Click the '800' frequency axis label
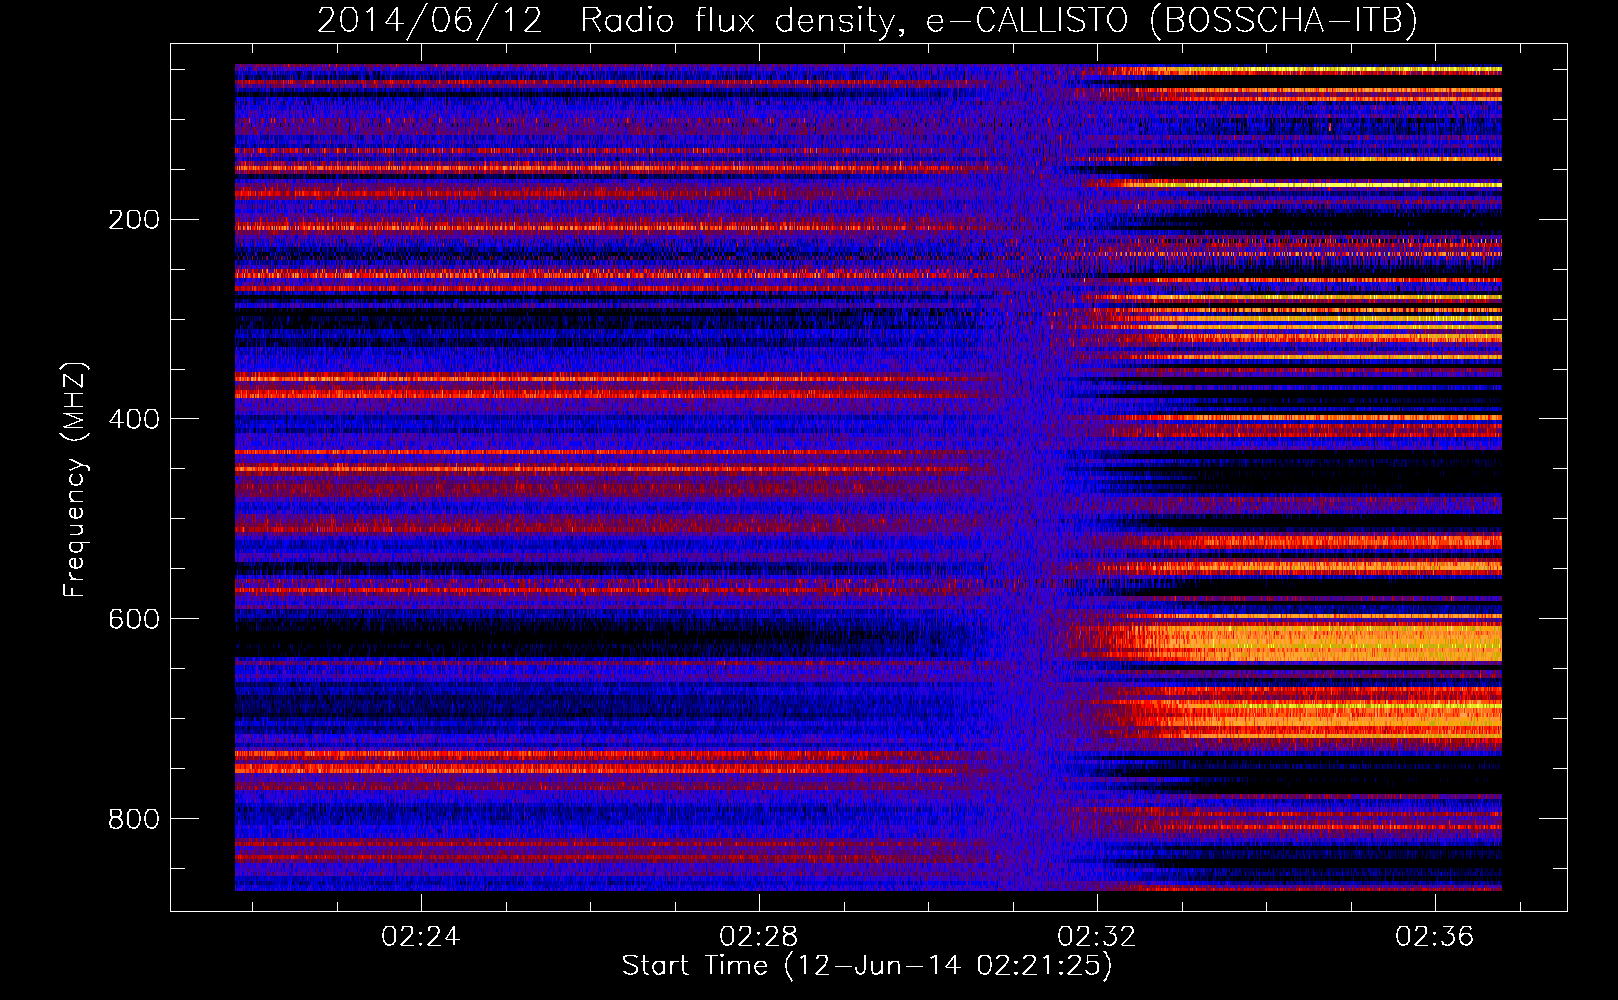This screenshot has height=1000, width=1618. click(134, 820)
